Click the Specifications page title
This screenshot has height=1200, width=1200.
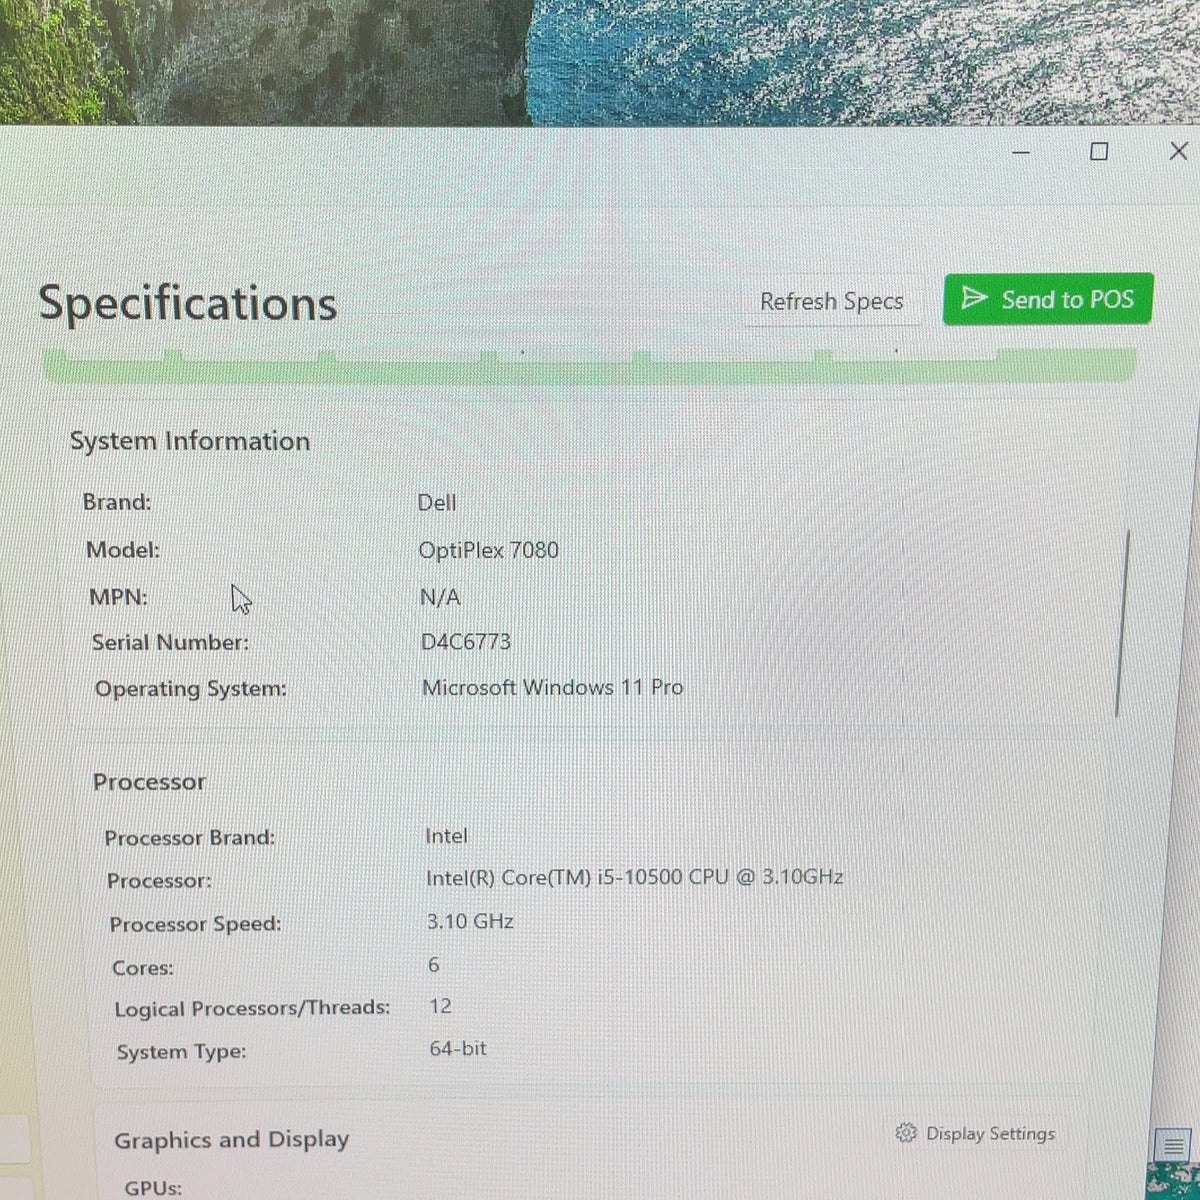188,304
